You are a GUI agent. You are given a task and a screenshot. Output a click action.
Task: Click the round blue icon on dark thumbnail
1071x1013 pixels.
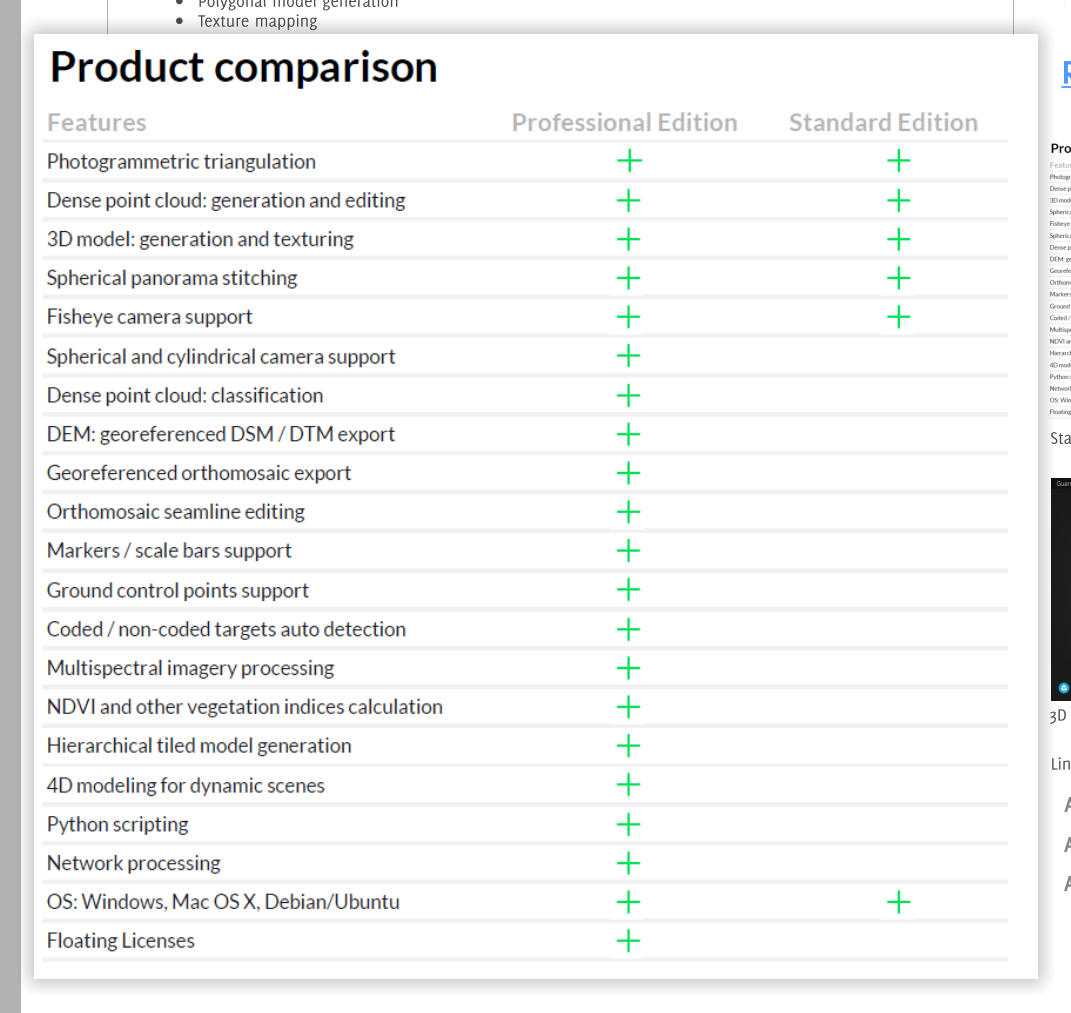point(1063,688)
